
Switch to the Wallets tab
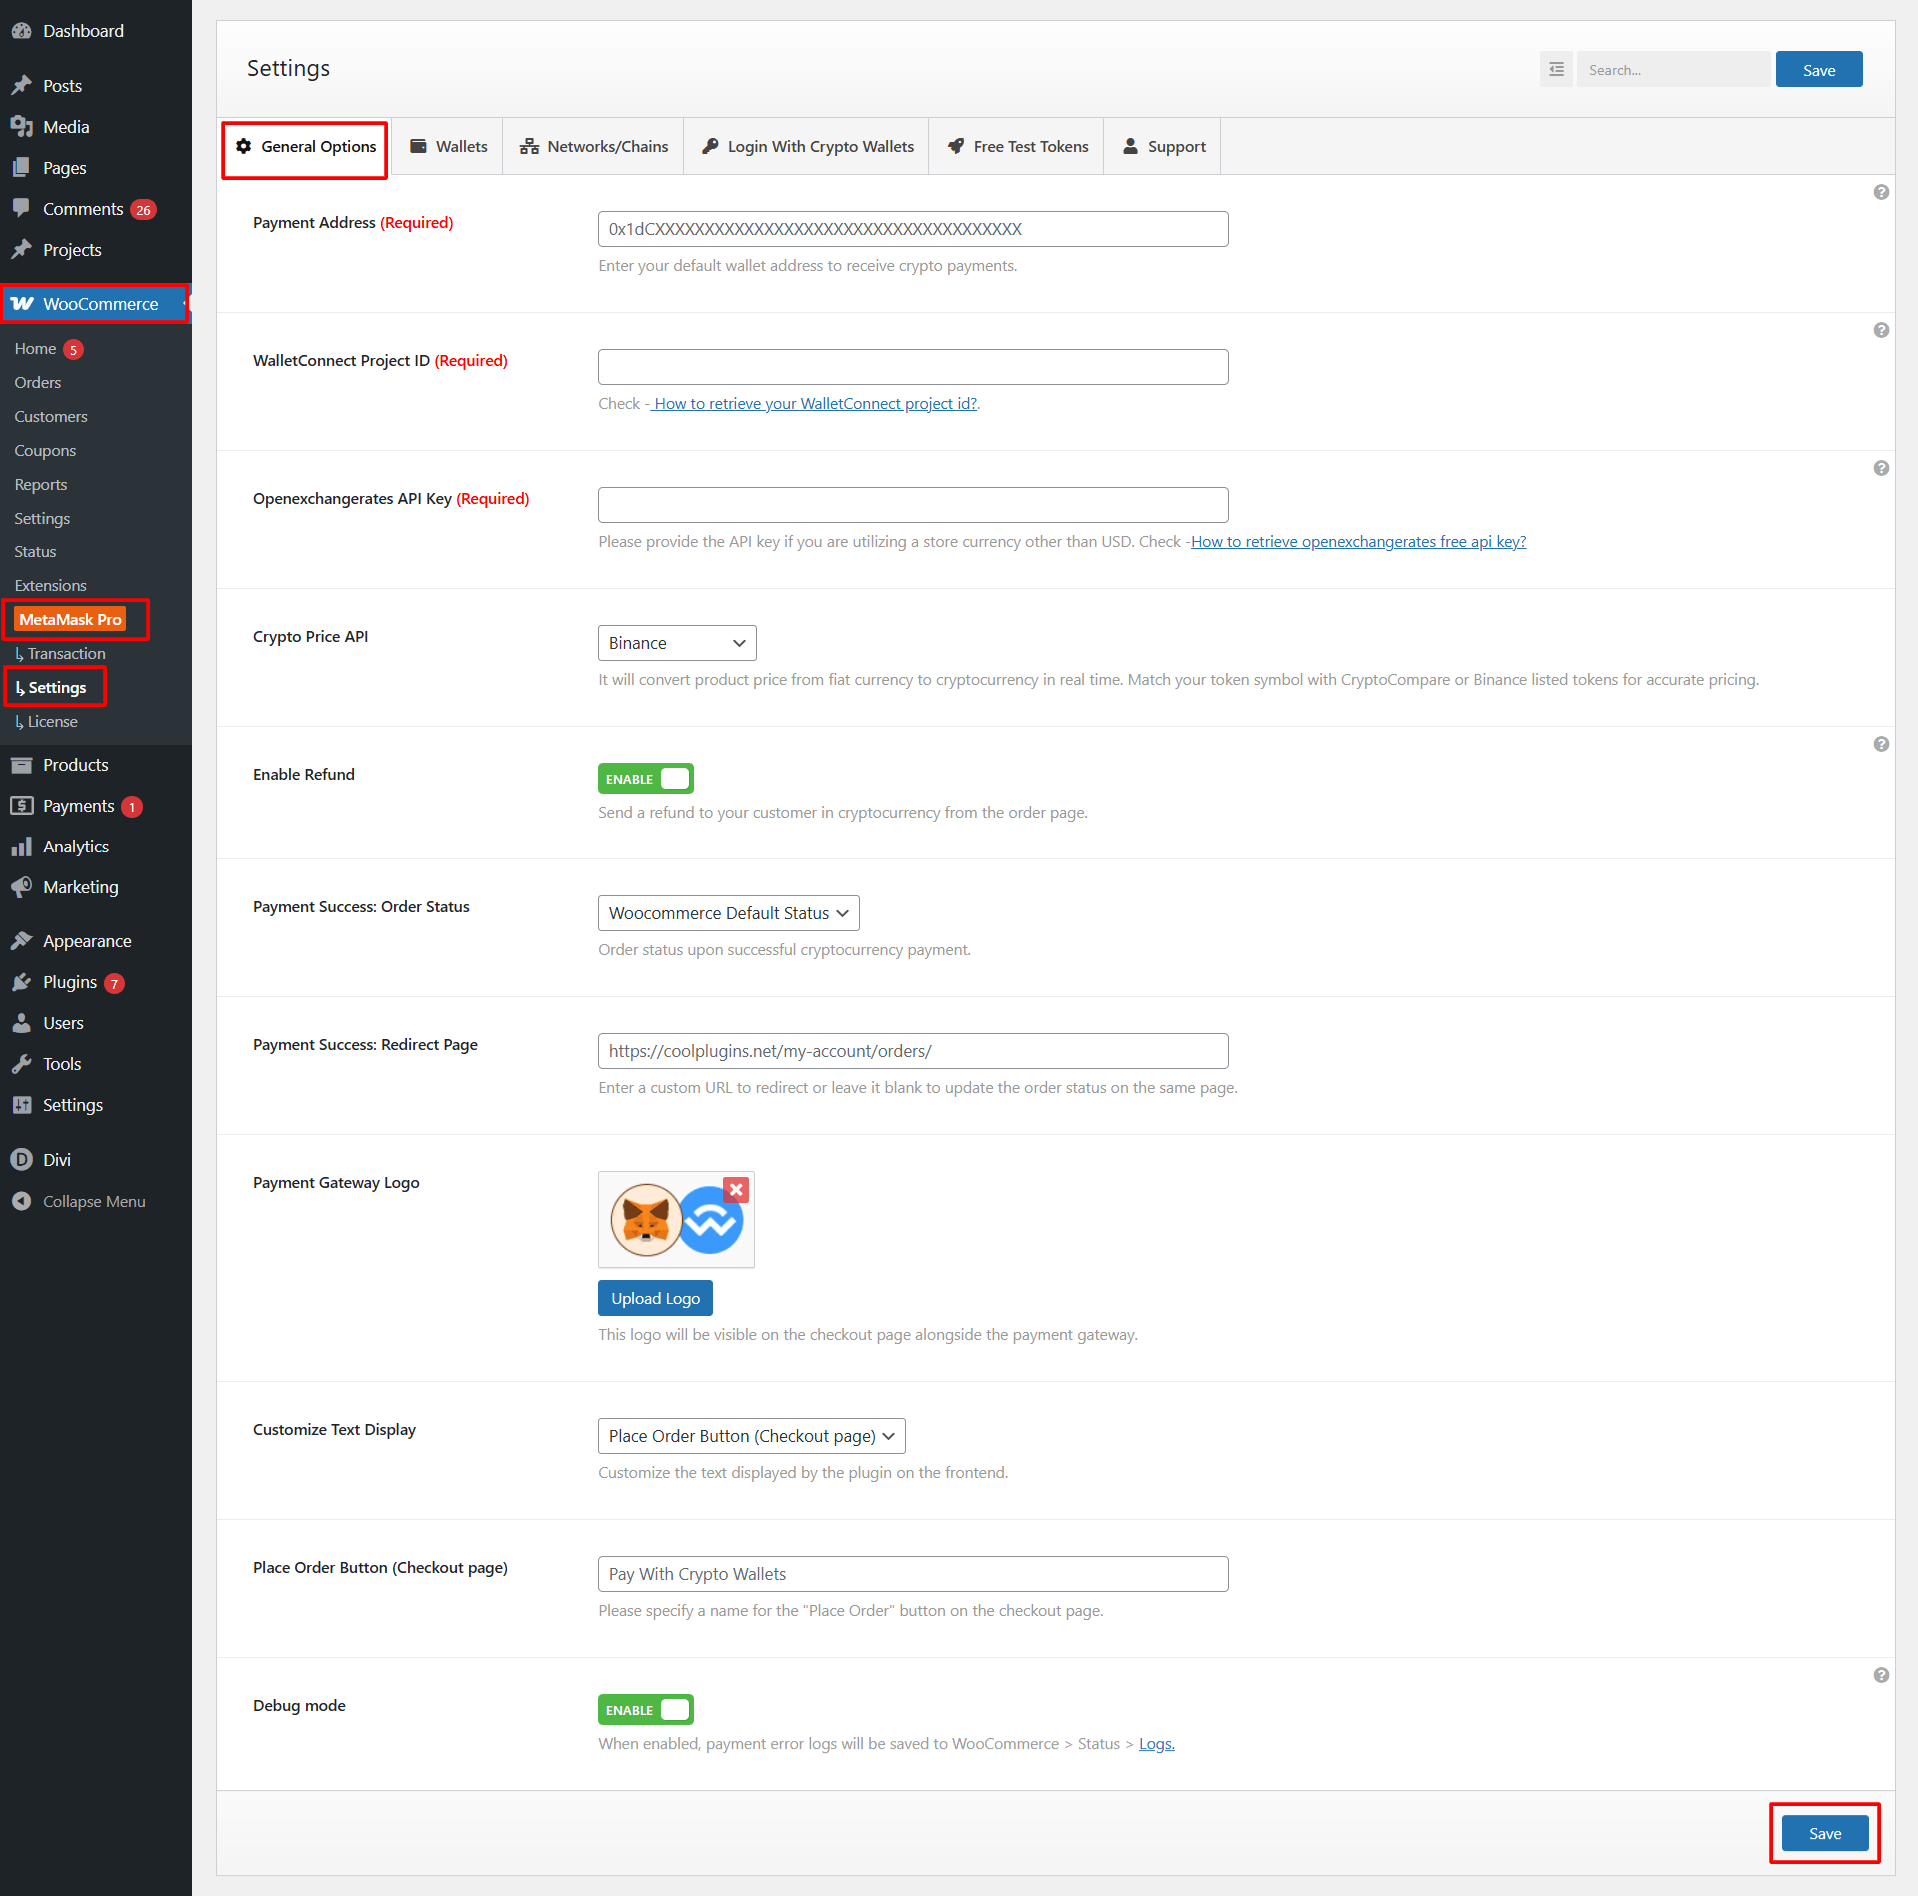click(448, 146)
